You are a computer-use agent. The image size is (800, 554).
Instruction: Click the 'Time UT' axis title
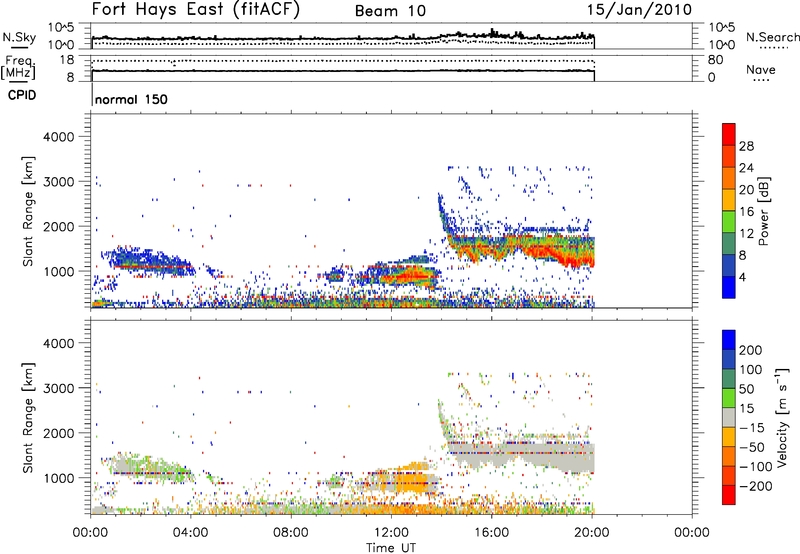coord(391,548)
